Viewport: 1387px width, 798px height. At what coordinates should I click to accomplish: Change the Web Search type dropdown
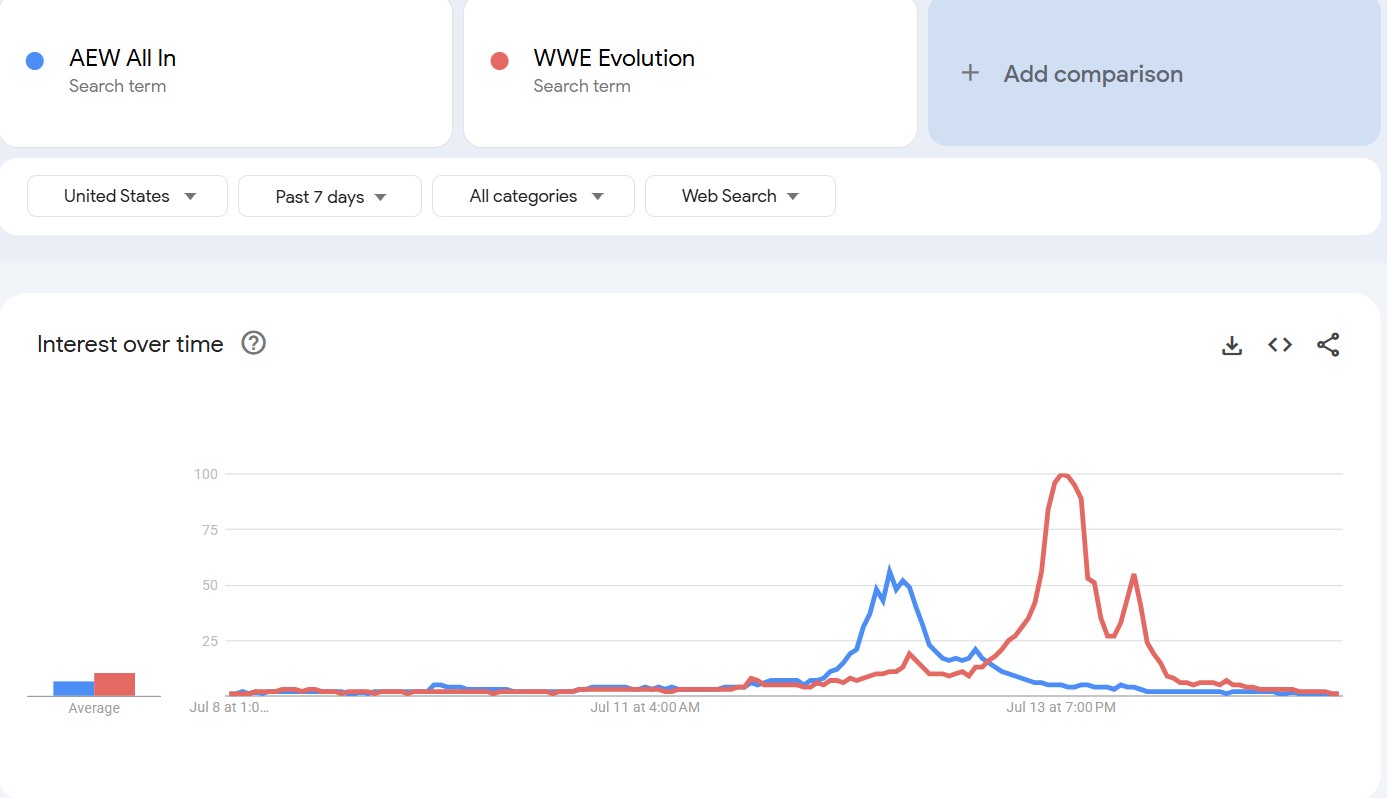click(x=740, y=196)
